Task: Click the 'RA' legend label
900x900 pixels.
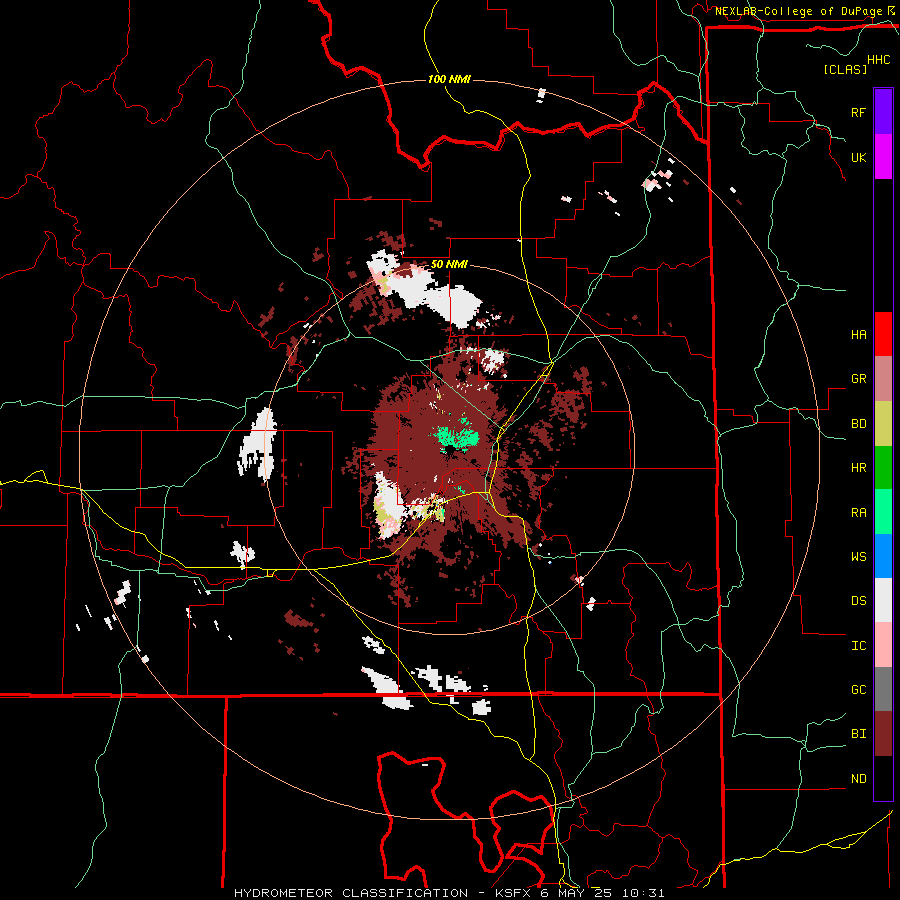Action: click(x=858, y=512)
